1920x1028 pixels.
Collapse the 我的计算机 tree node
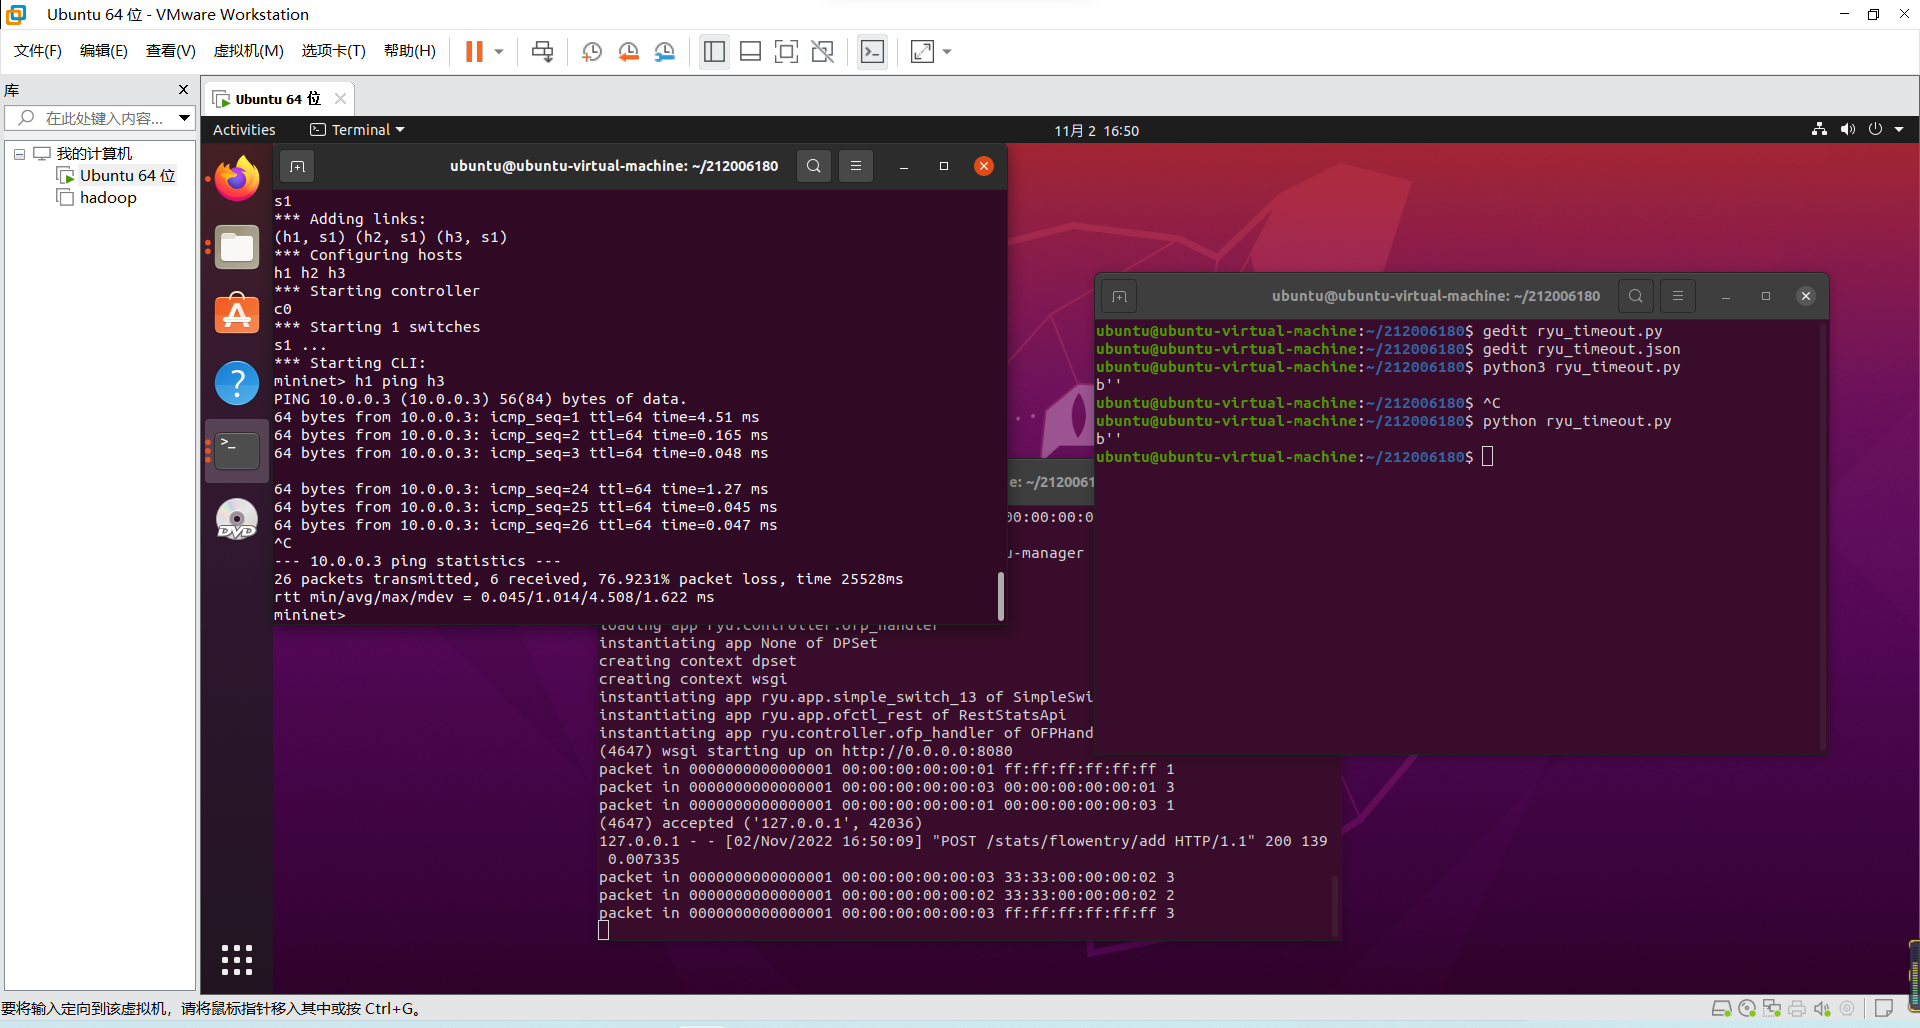click(x=19, y=154)
